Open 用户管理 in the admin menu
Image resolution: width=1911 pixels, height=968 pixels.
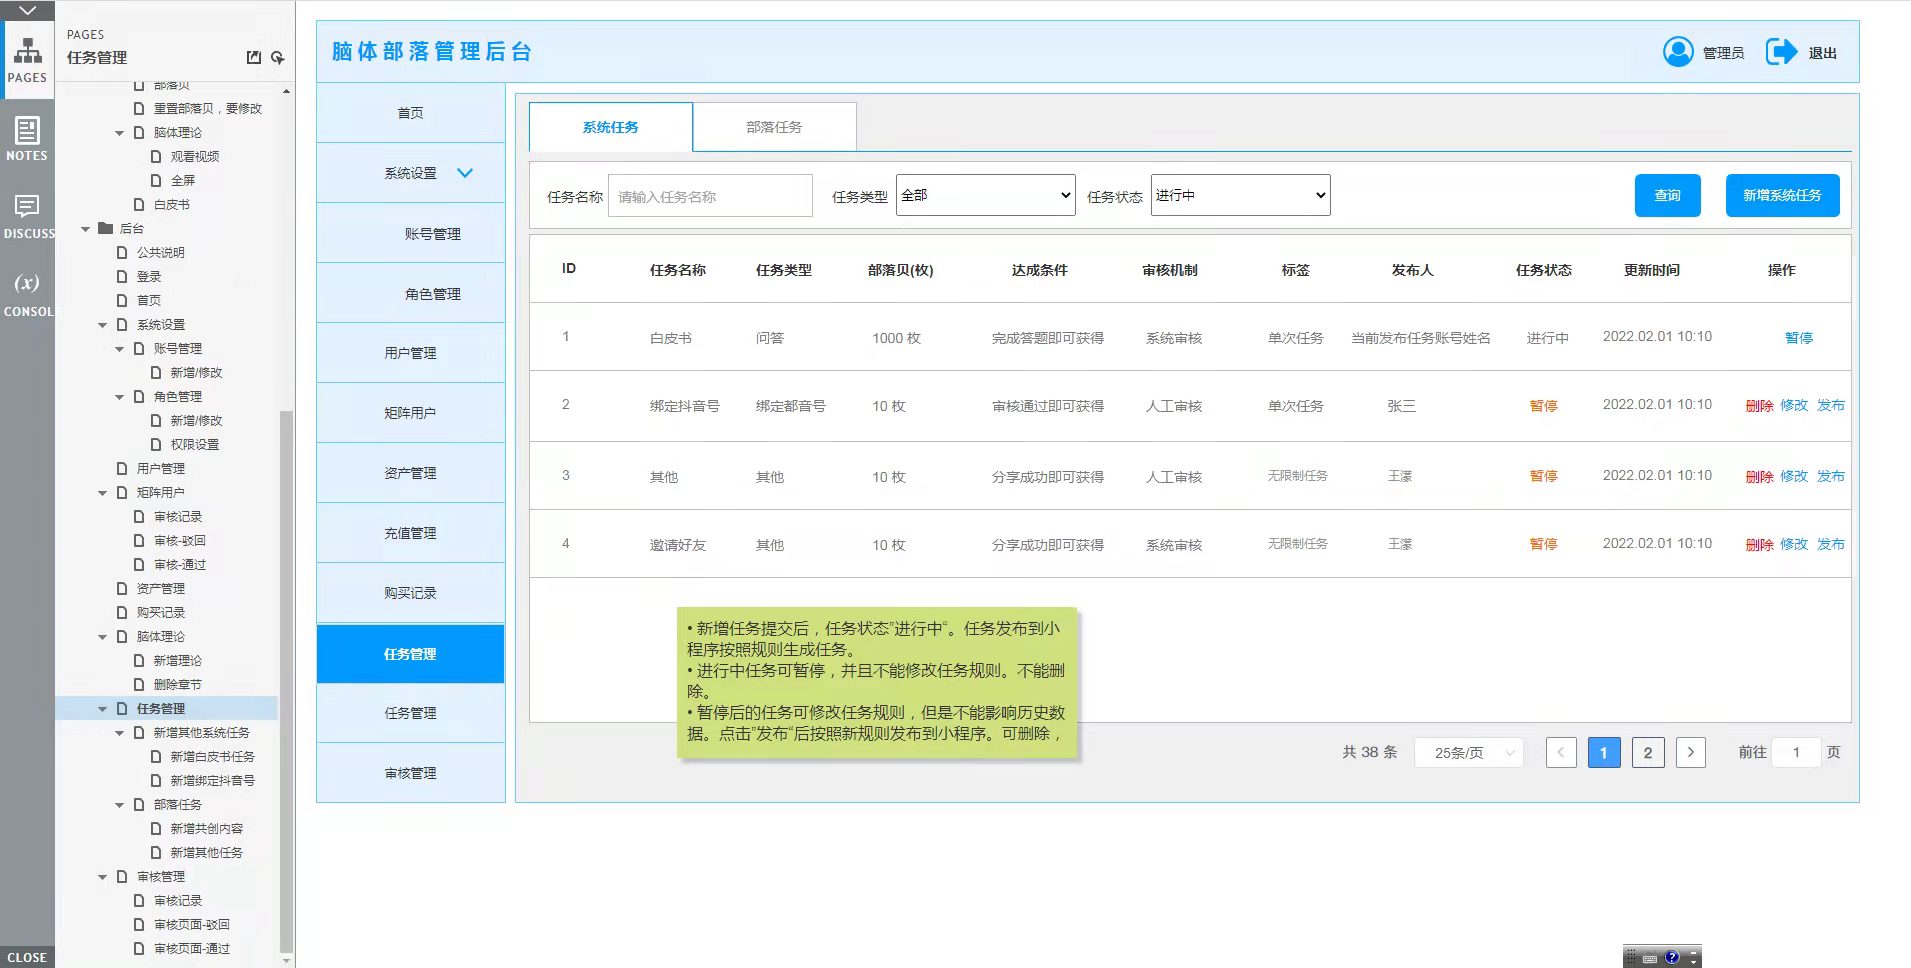[x=410, y=353]
